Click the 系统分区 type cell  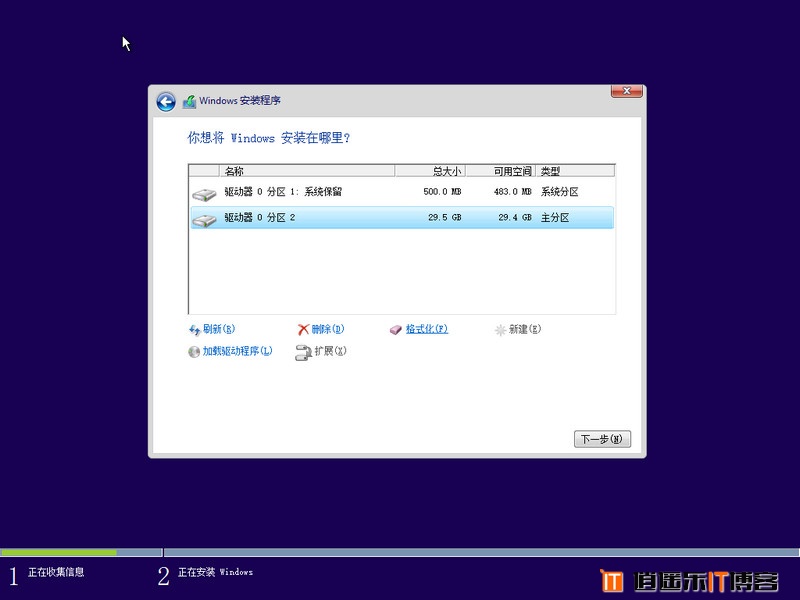pos(560,192)
